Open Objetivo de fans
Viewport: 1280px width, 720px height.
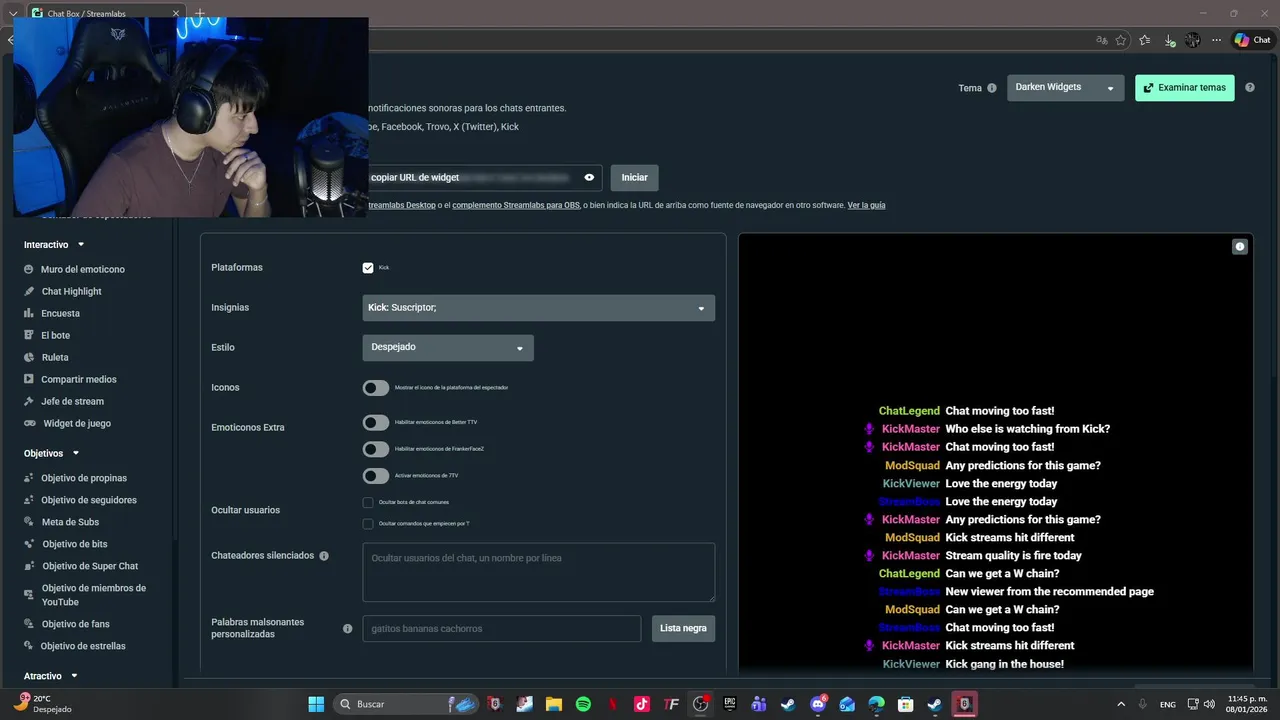75,624
